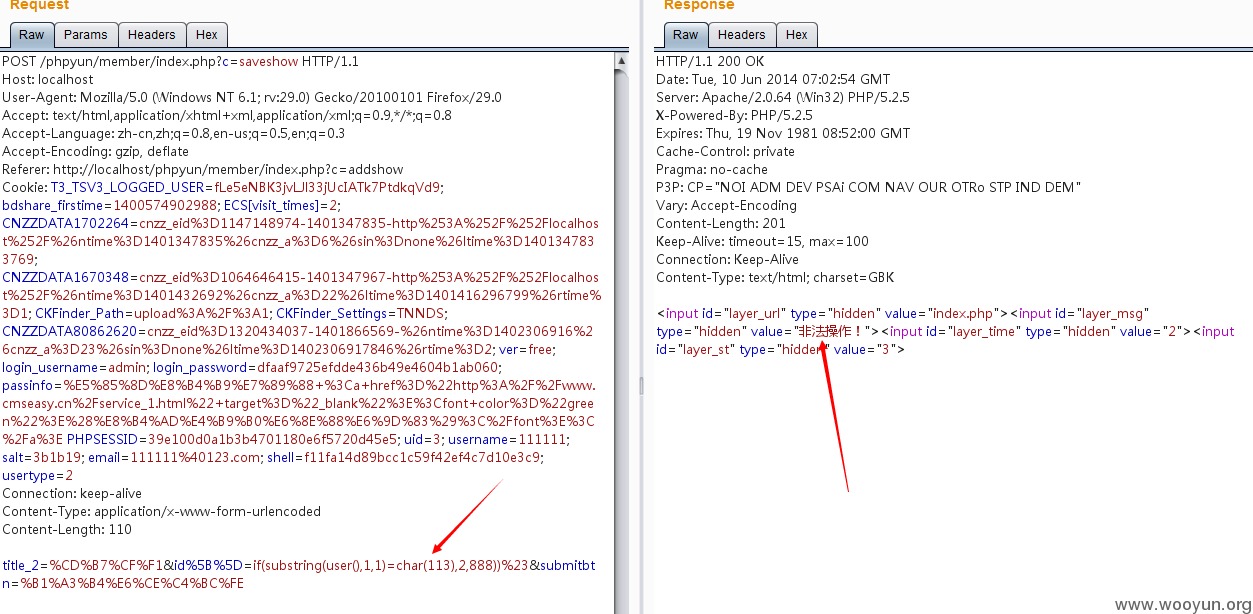This screenshot has width=1253, height=614.
Task: Click Content-Type application/x-www-form-urlencoded line
Action: pyautogui.click(x=162, y=511)
